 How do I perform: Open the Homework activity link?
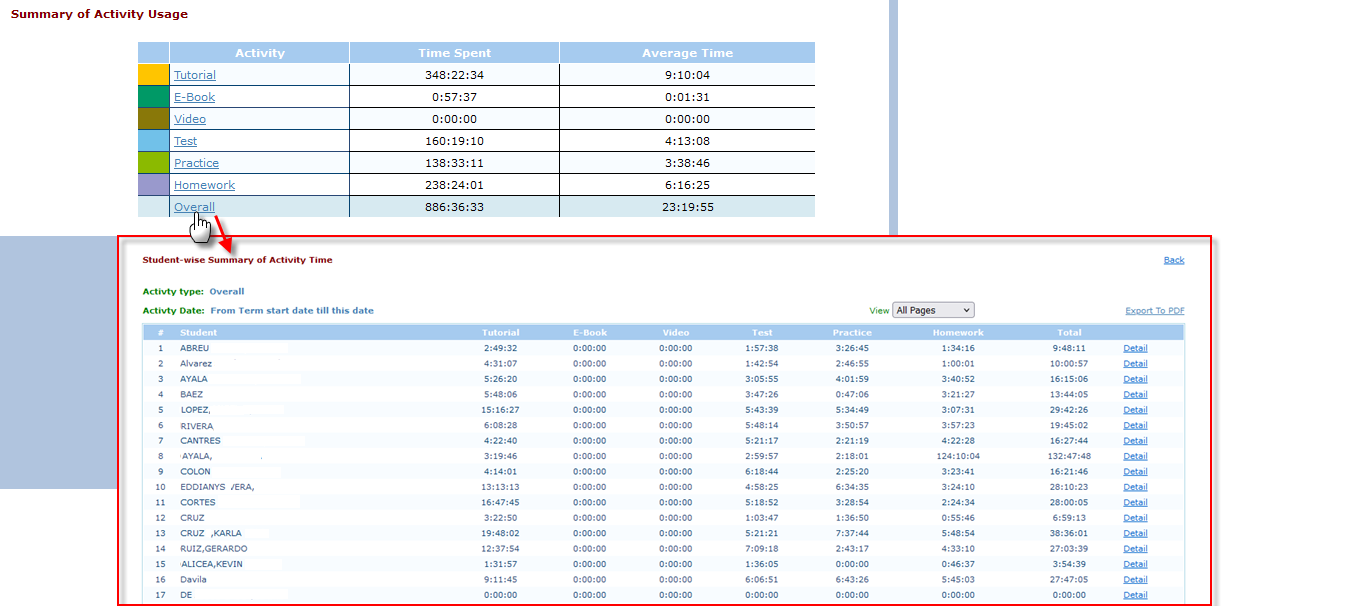[204, 185]
